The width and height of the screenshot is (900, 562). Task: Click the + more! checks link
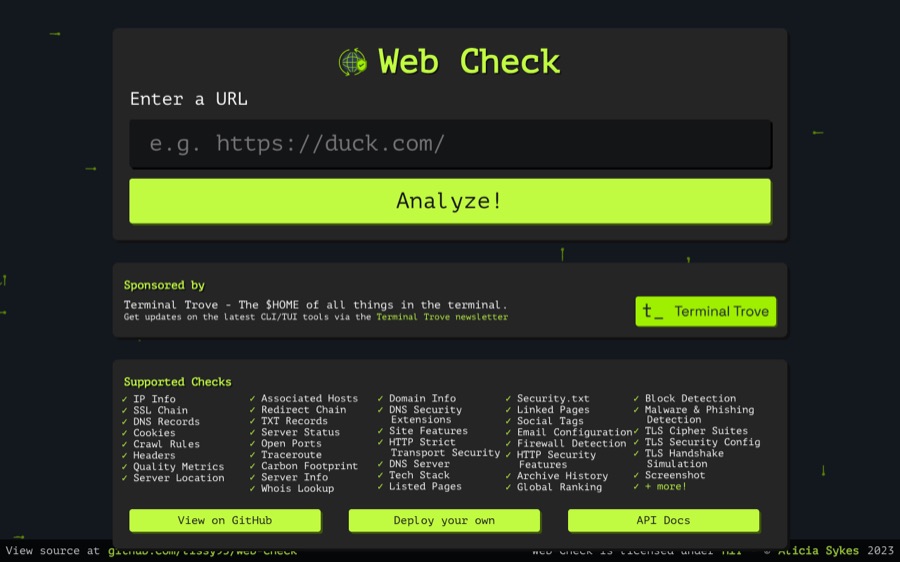pos(665,486)
